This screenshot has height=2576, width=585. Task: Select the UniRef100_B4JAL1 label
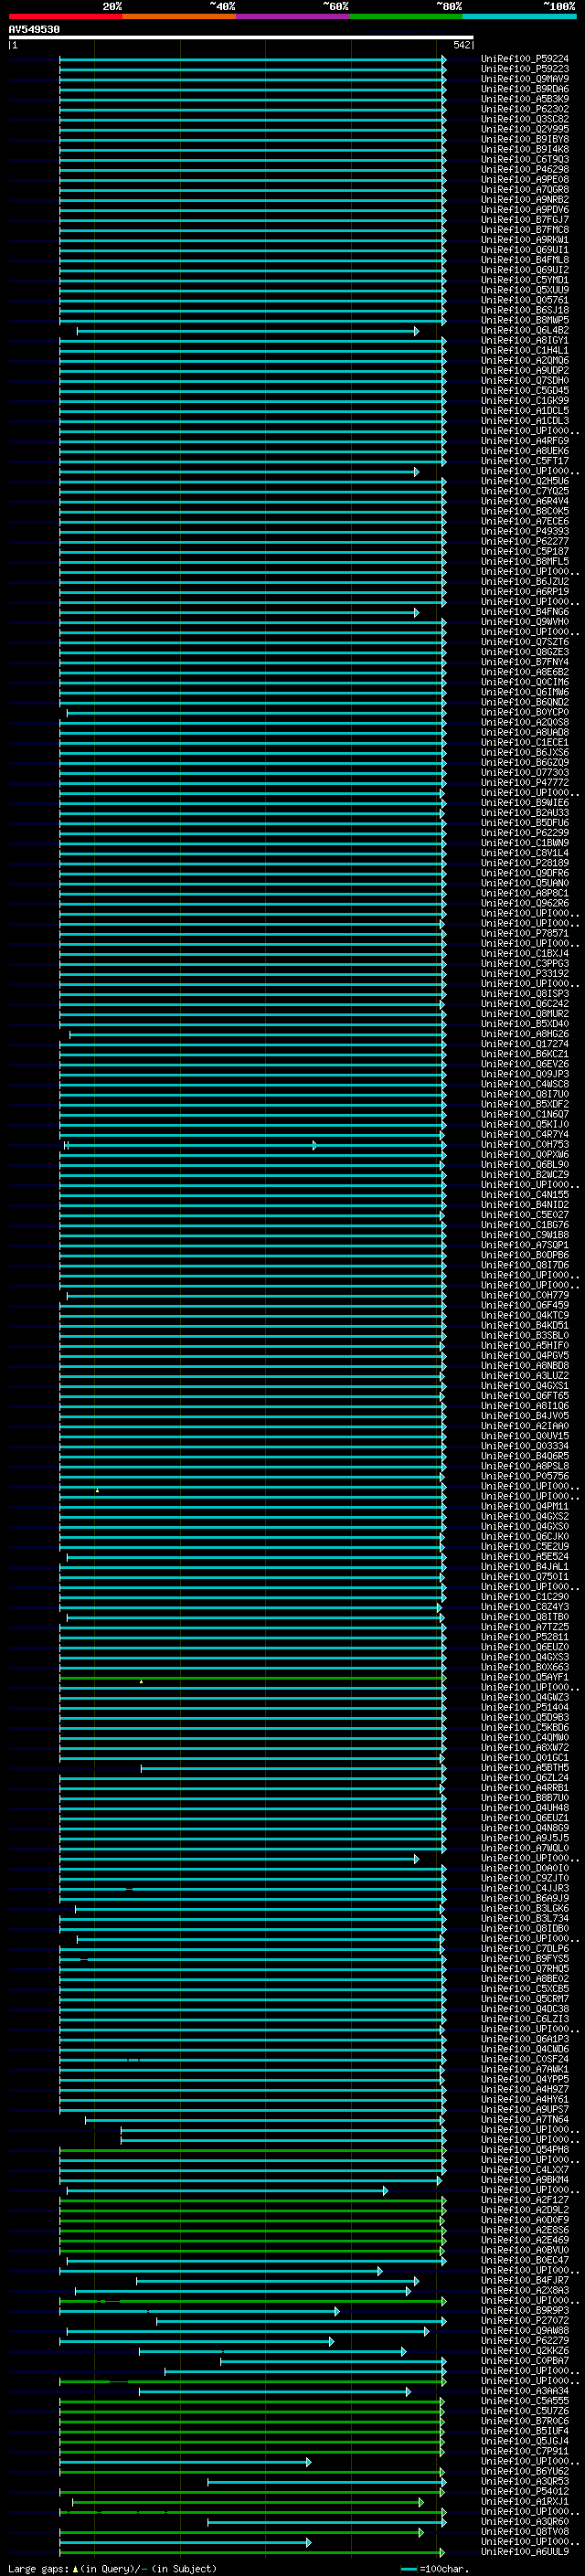525,1567
